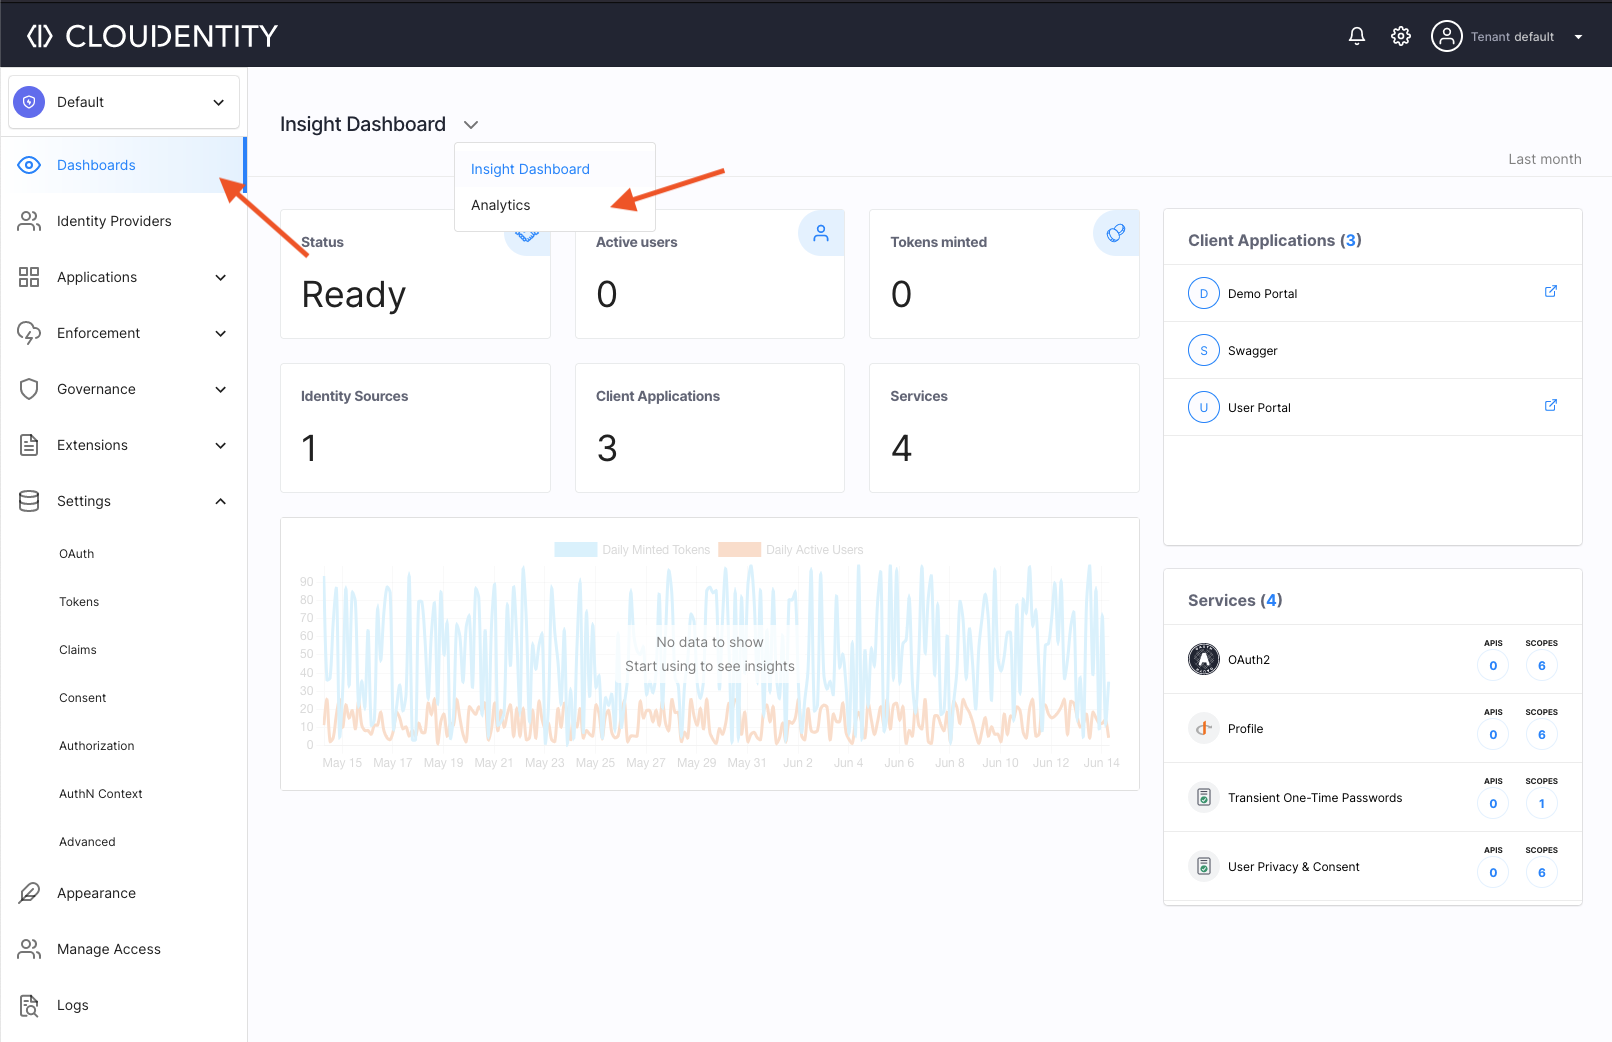Open the Default workspace dropdown arrow
Image resolution: width=1612 pixels, height=1042 pixels.
pos(219,102)
